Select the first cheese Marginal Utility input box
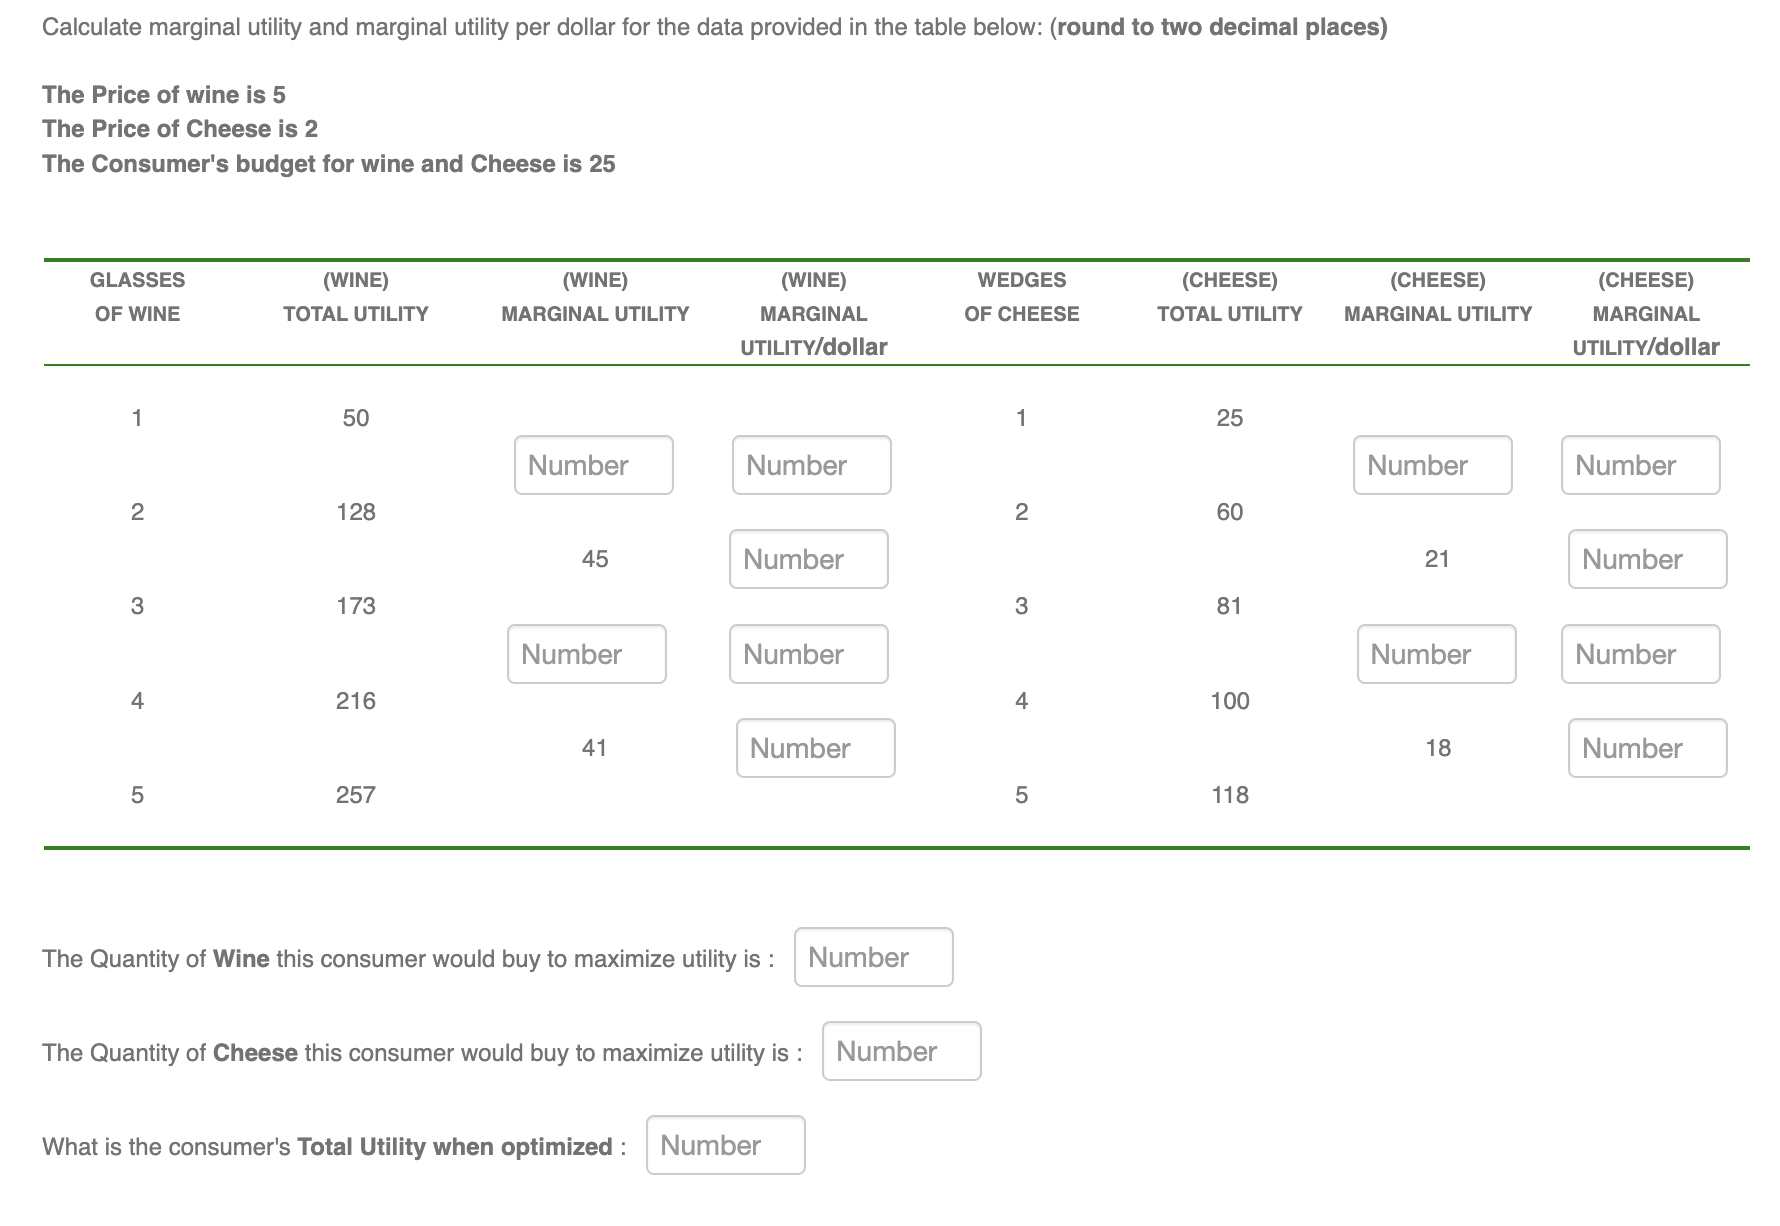The width and height of the screenshot is (1780, 1226). [1432, 464]
